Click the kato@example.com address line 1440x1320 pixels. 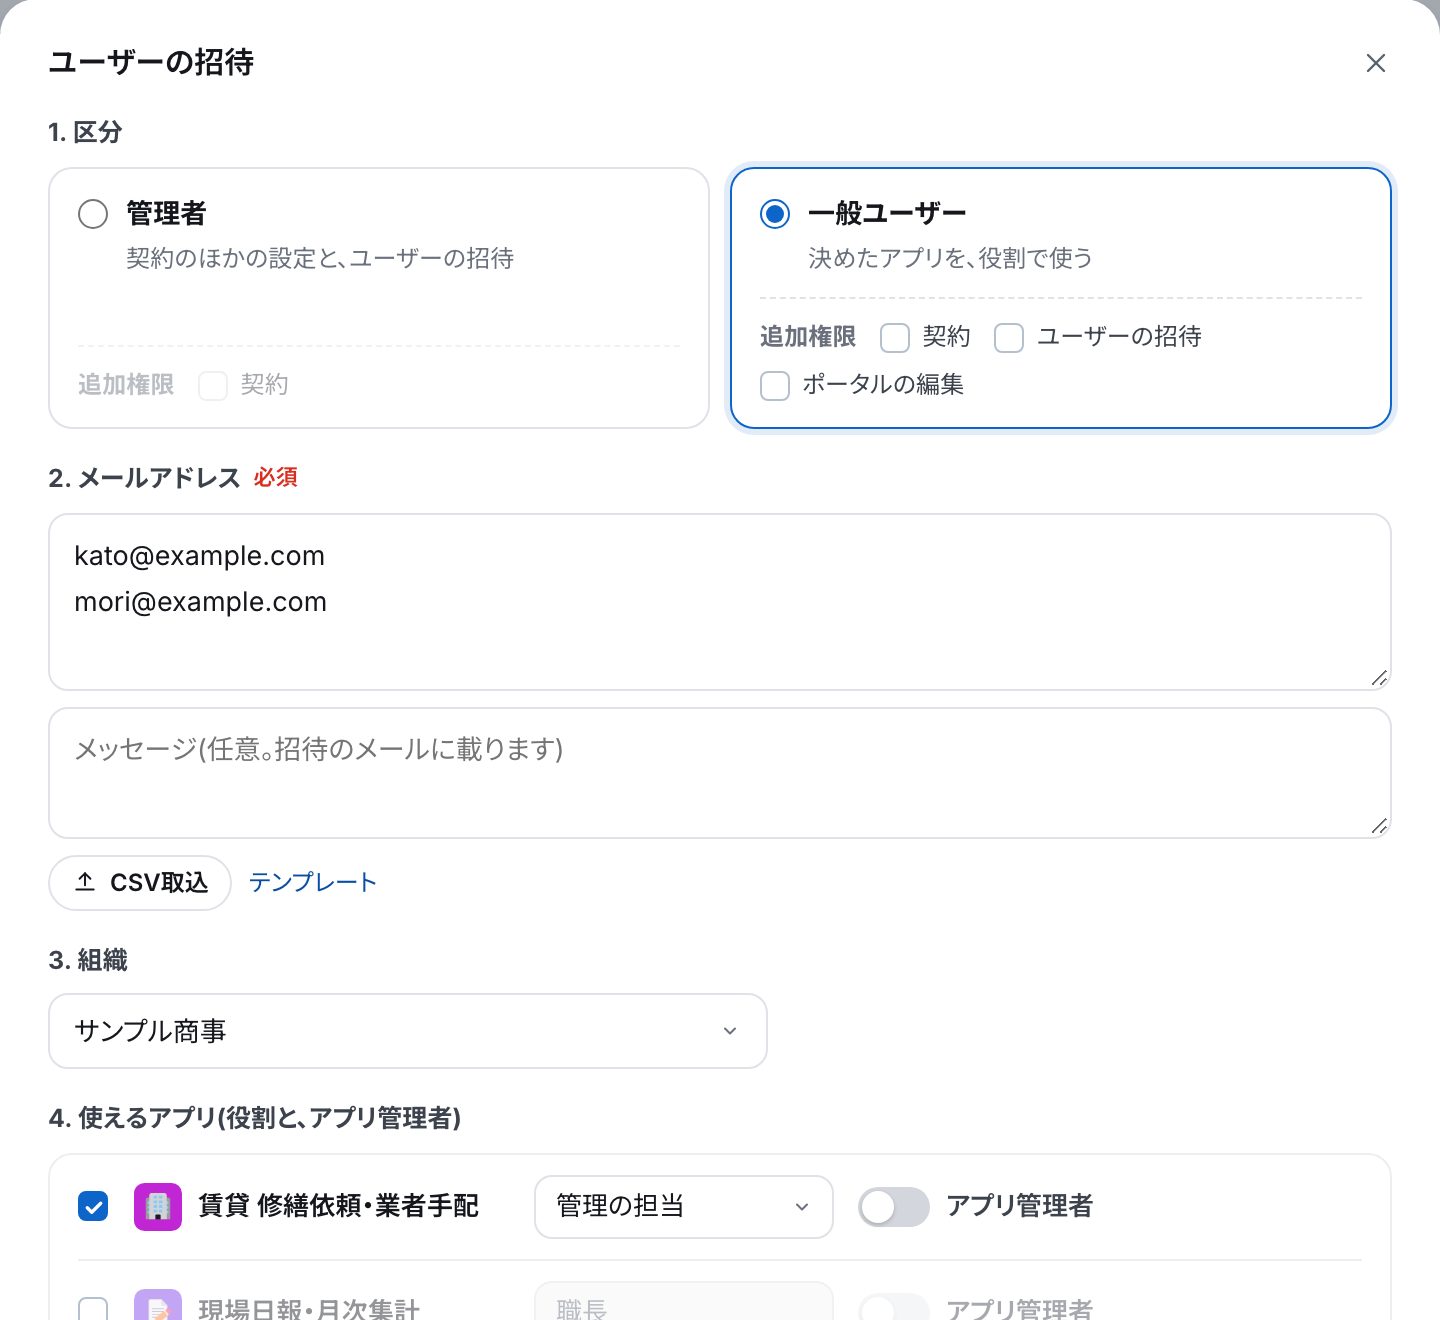point(200,556)
